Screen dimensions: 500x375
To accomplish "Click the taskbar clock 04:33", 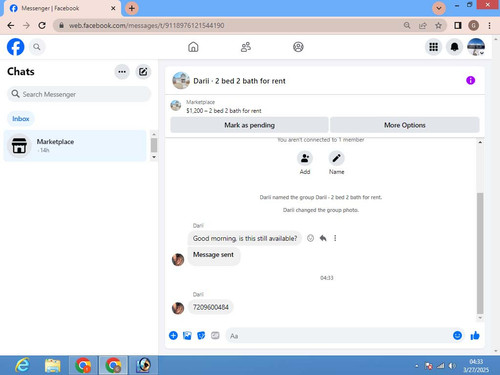I will click(x=476, y=361).
